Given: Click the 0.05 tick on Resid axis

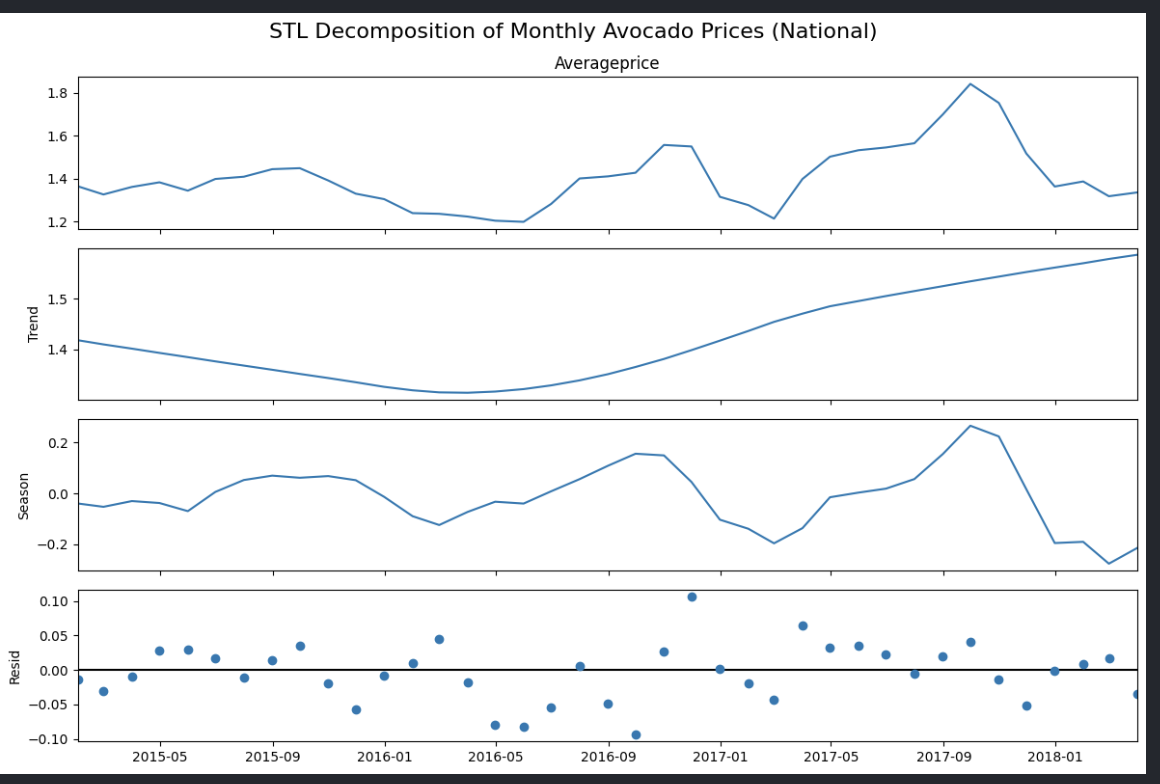Looking at the screenshot, I should 50,636.
